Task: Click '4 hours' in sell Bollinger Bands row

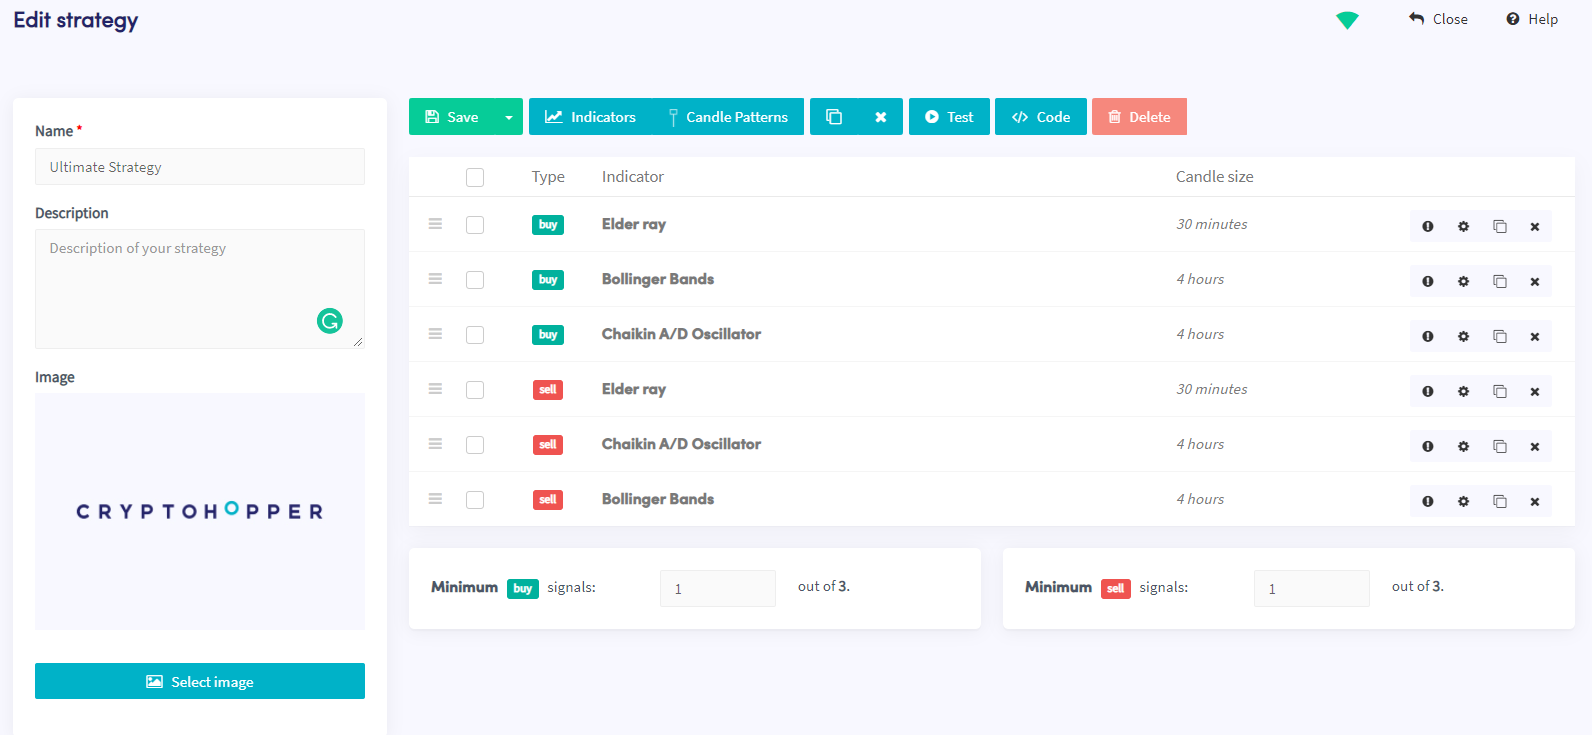Action: (x=1200, y=499)
